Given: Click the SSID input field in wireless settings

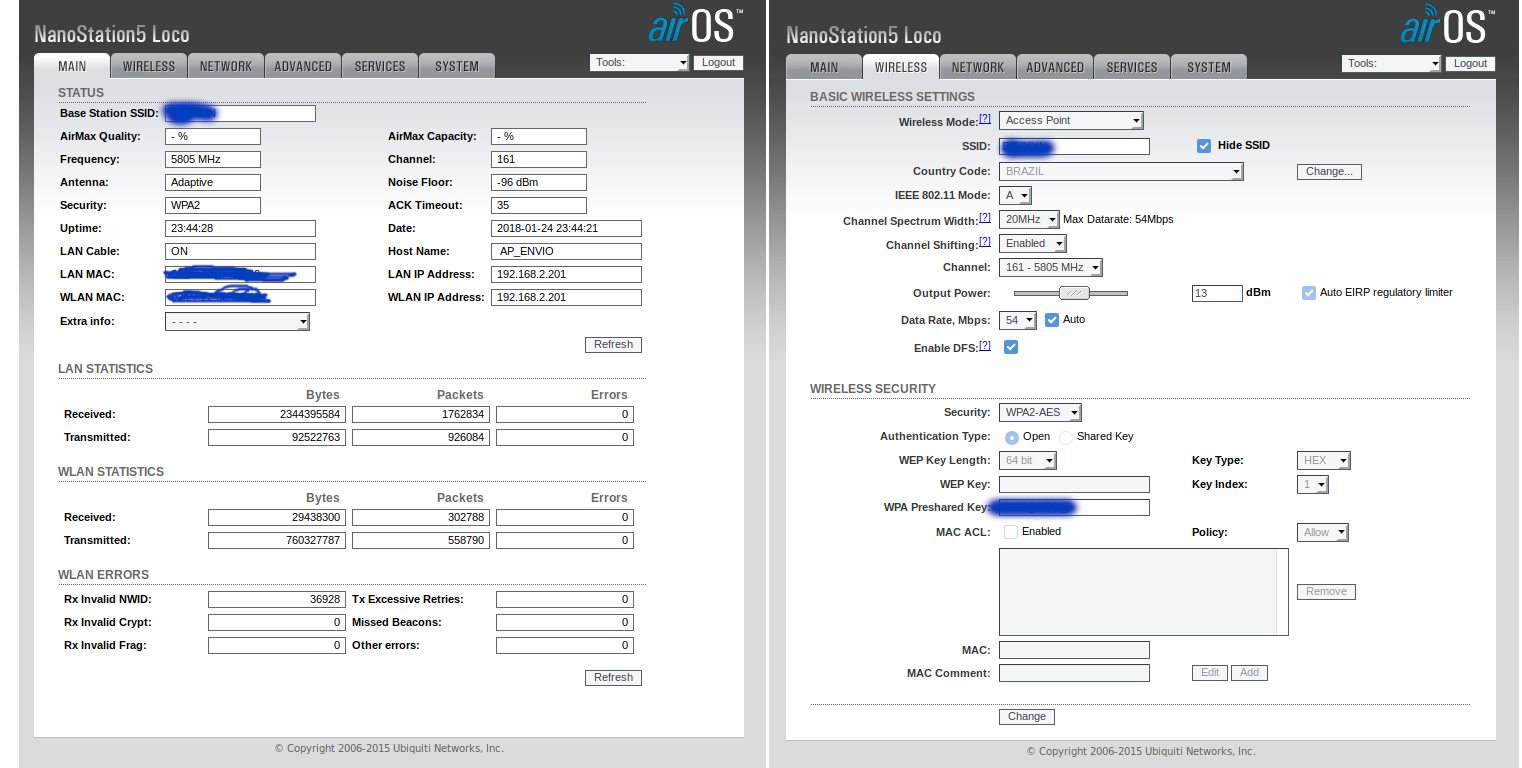Looking at the screenshot, I should [1074, 147].
